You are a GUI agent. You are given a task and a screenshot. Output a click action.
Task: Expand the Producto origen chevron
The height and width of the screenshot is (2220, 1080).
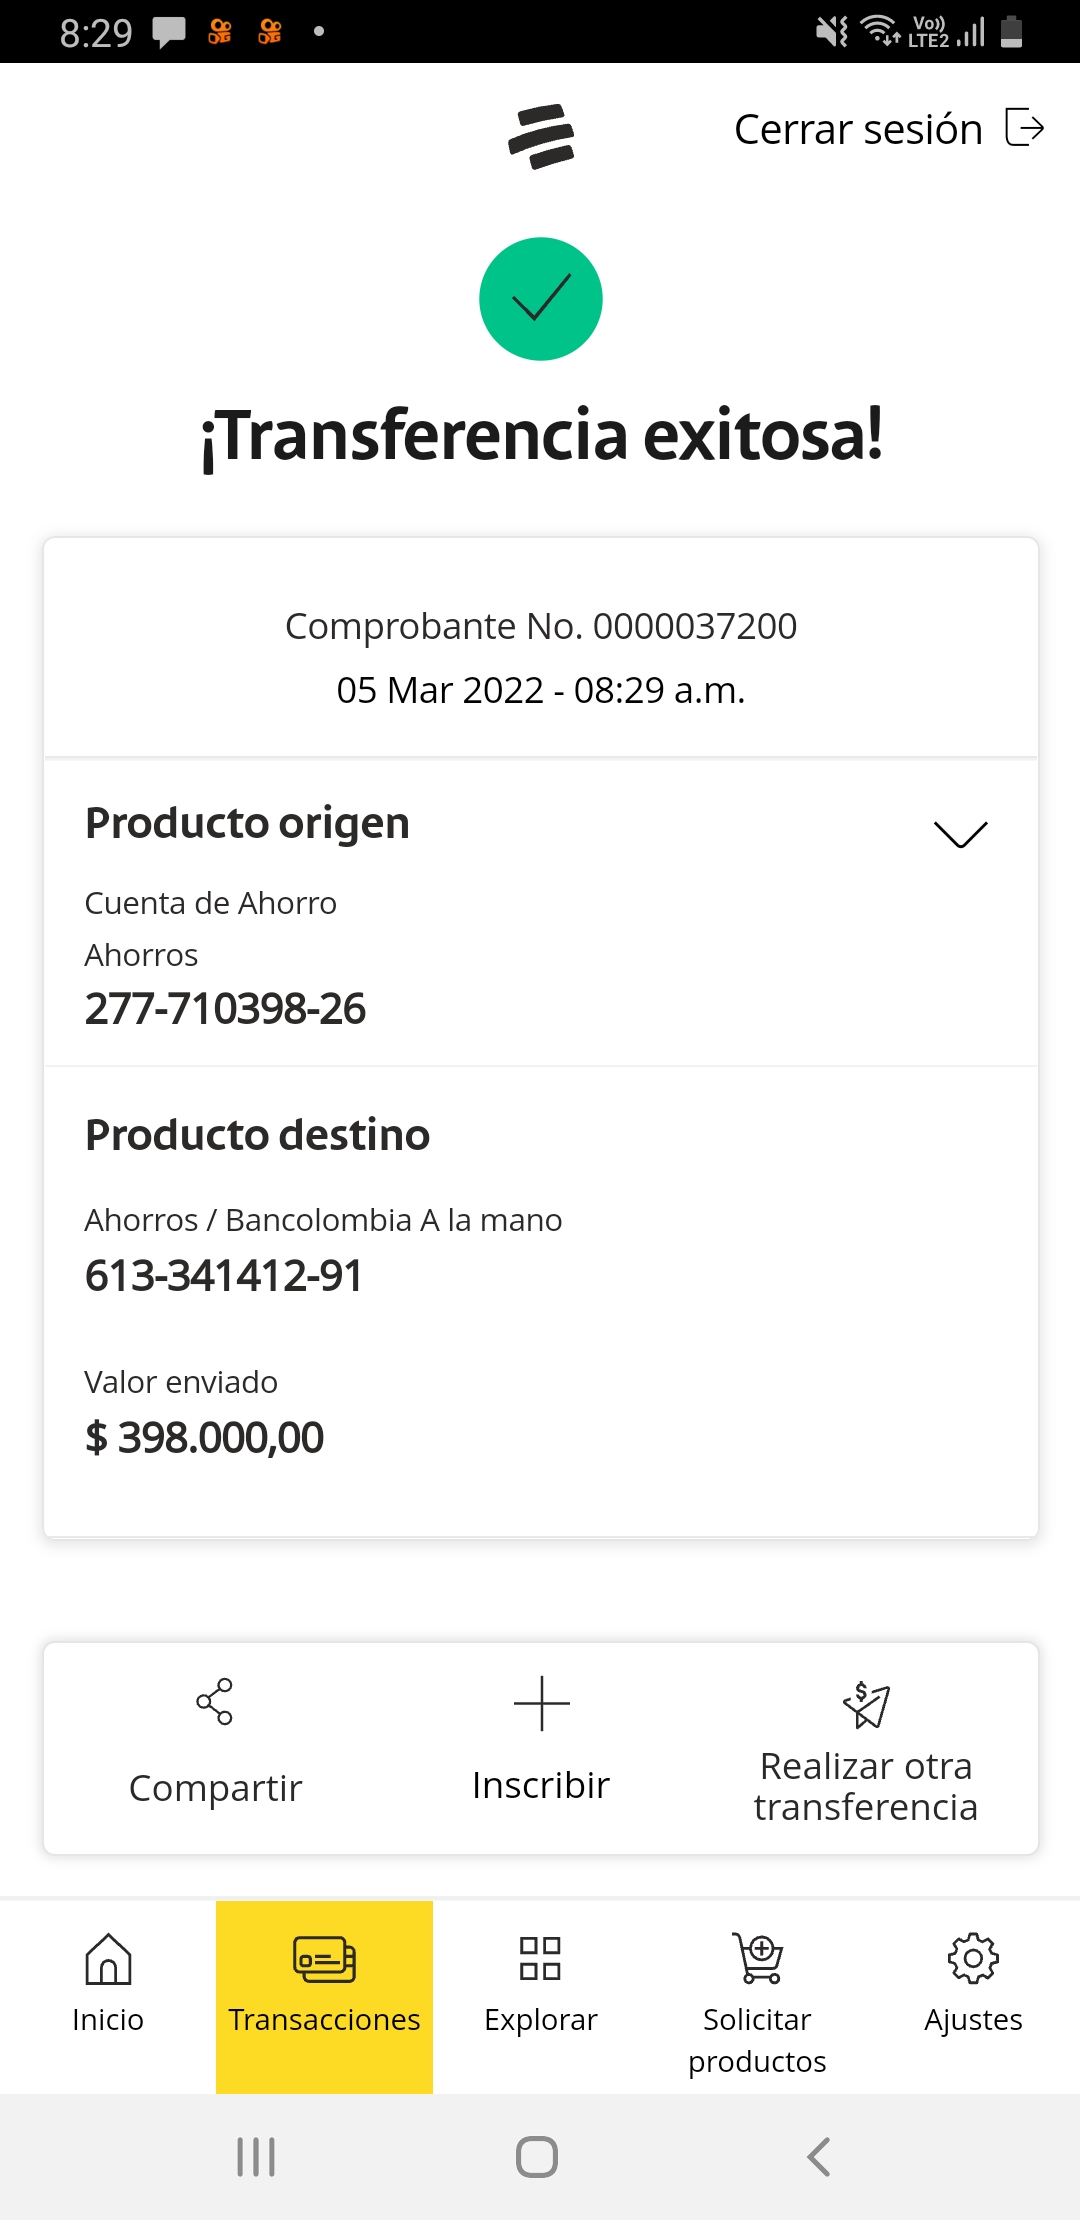[960, 833]
